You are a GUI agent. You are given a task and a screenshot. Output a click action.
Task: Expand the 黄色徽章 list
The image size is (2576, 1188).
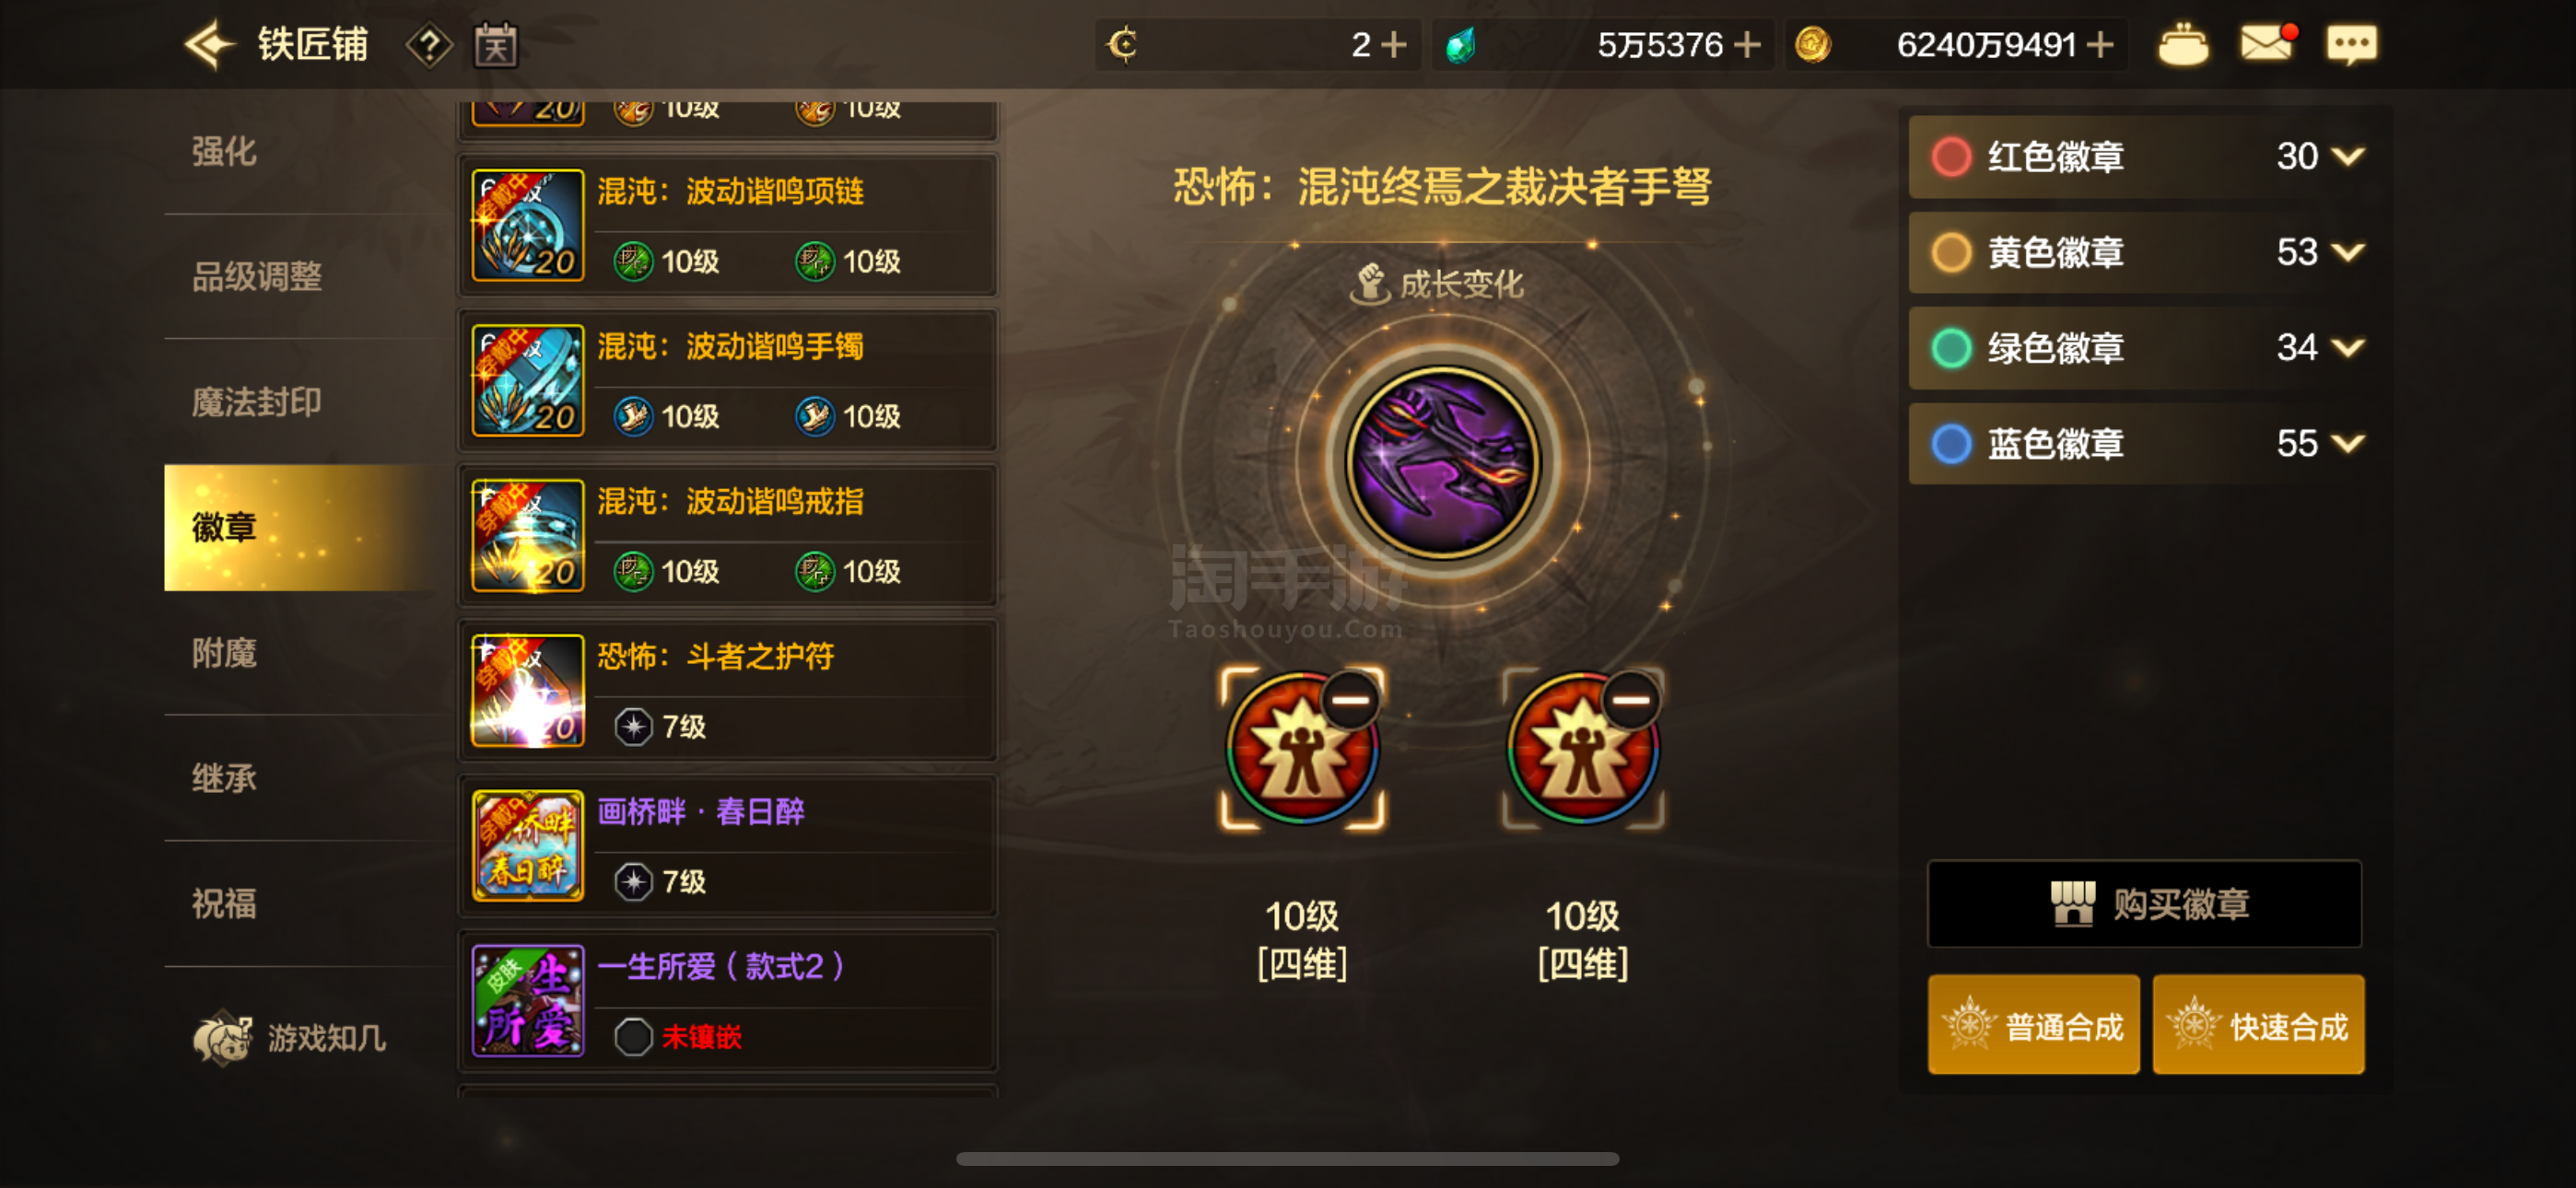click(x=2347, y=252)
